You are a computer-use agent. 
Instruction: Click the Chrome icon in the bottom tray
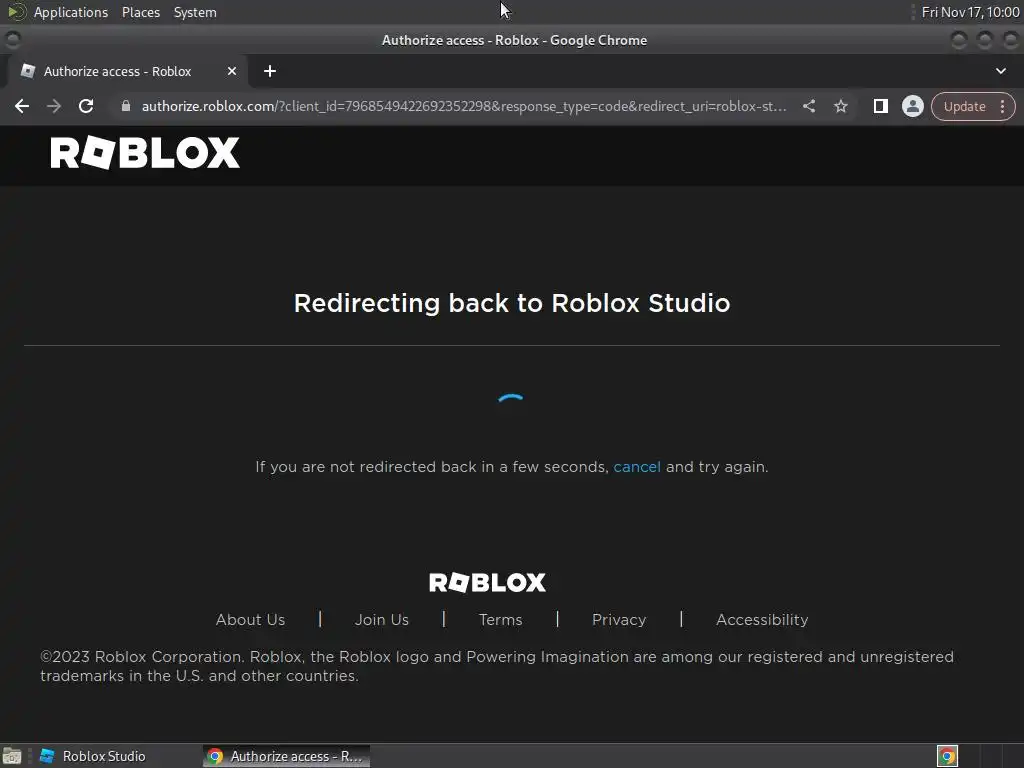tap(947, 756)
